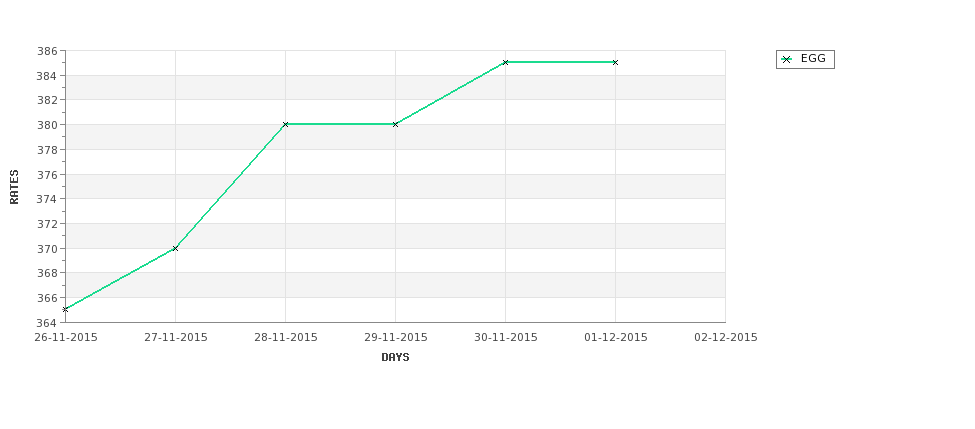The height and width of the screenshot is (429, 975).
Task: Click the 380 y-axis tick label
Action: (x=49, y=125)
